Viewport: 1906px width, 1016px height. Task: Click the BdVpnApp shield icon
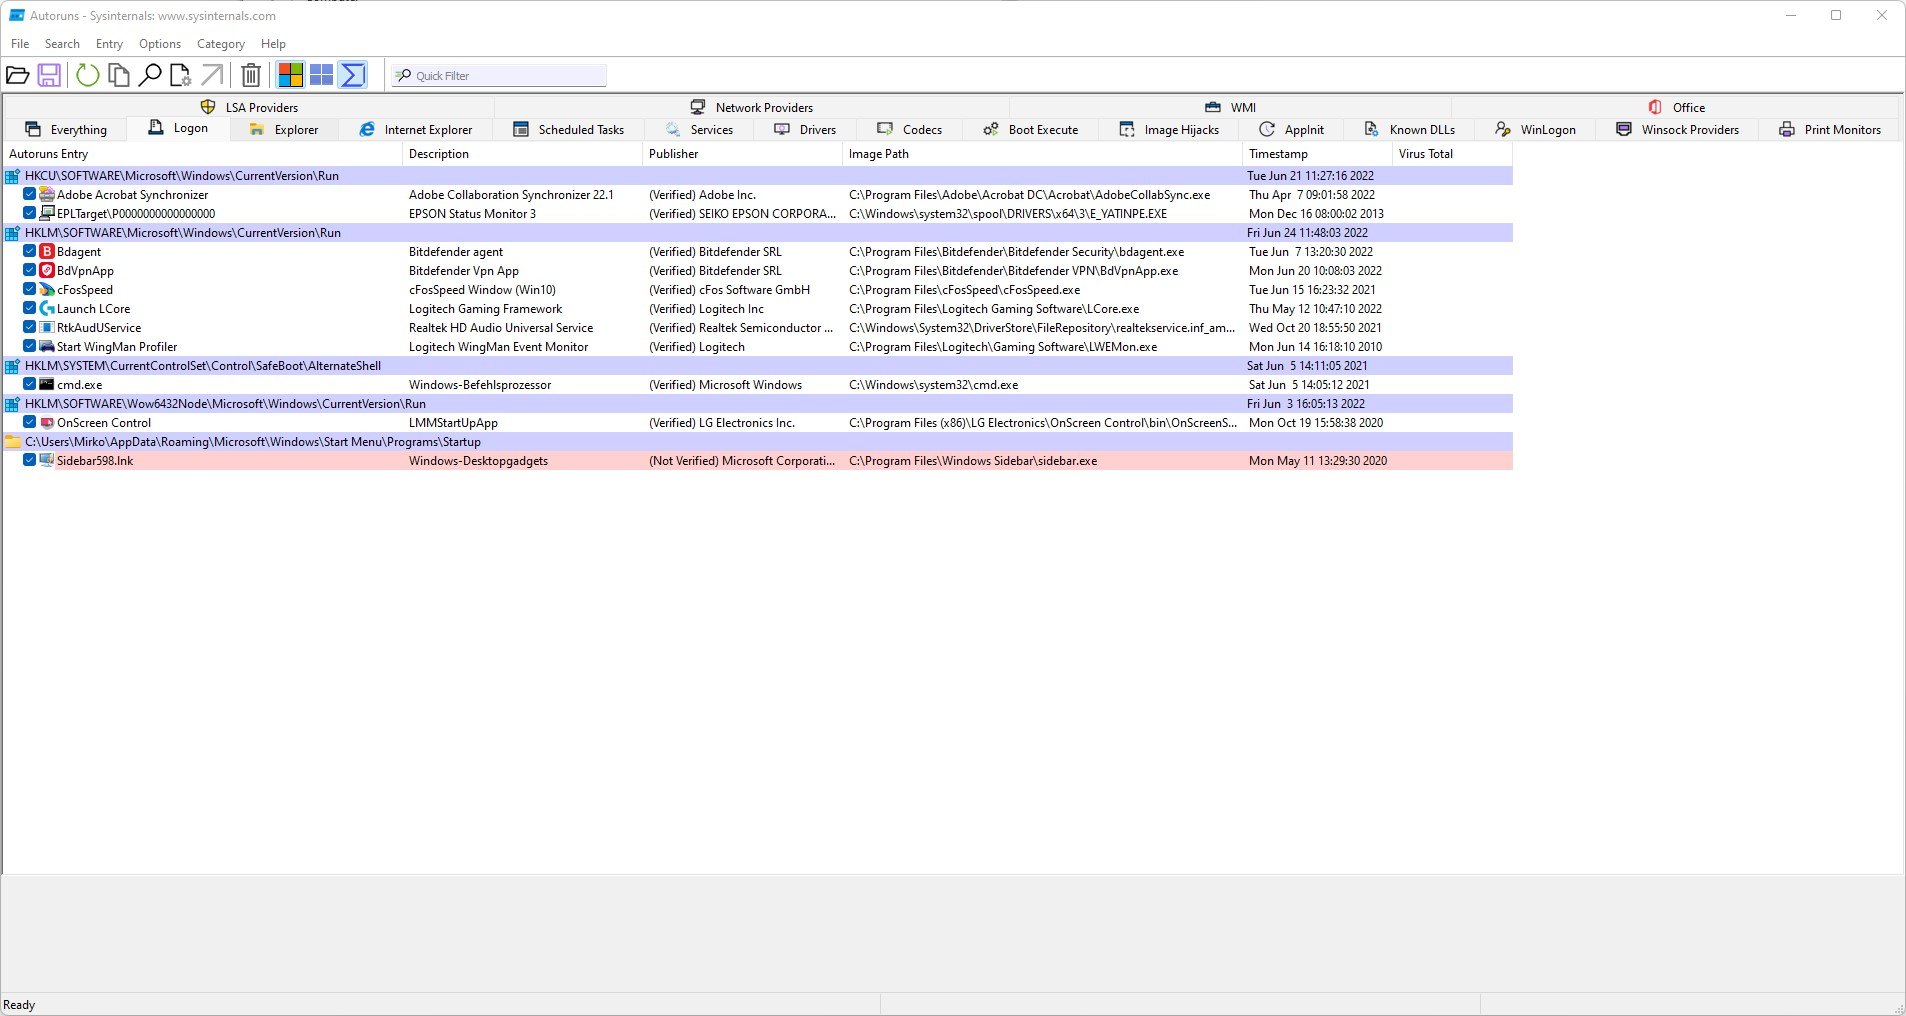click(x=46, y=271)
